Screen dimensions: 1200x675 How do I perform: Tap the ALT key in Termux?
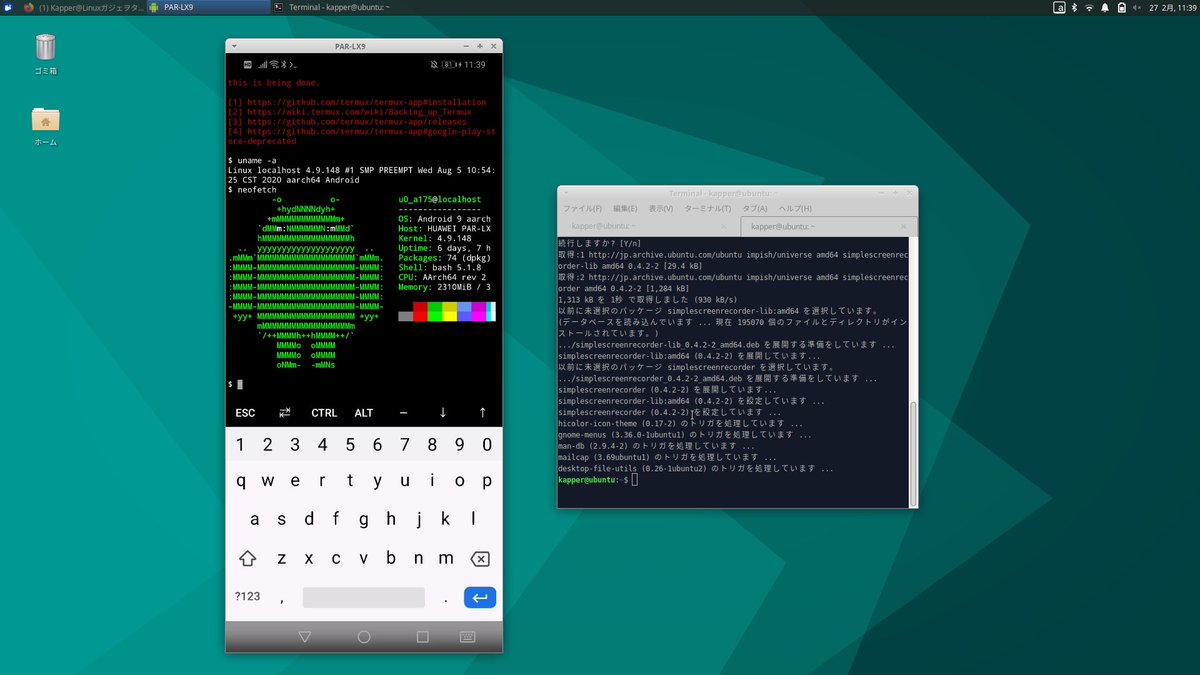(364, 413)
